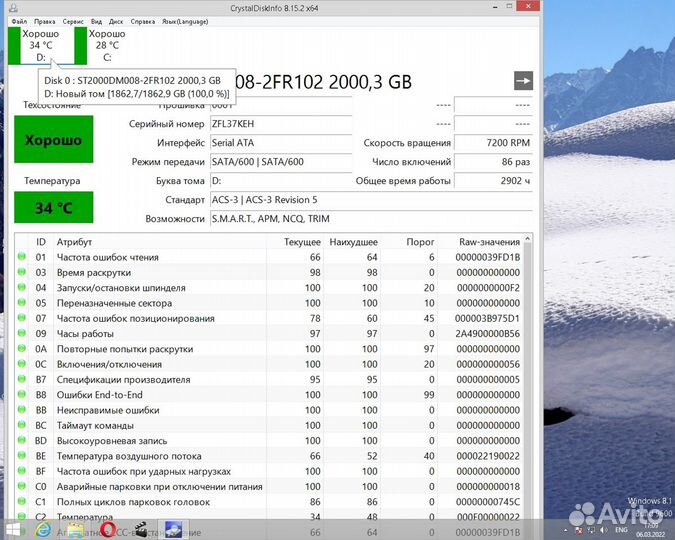Viewport: 675px width, 540px height.
Task: Select raw value 0000000745C
Action: point(488,502)
